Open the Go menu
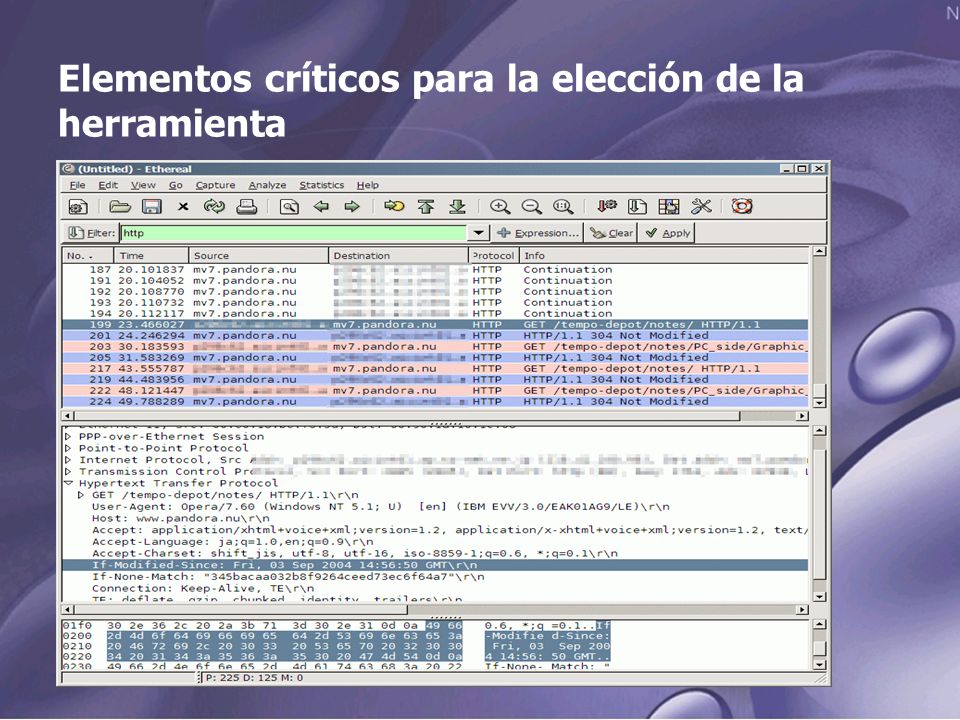960x720 pixels. pos(176,185)
